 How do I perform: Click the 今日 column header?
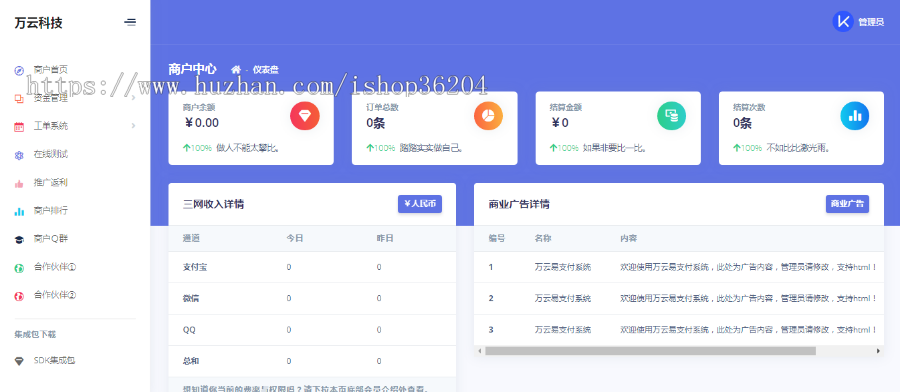tap(295, 238)
